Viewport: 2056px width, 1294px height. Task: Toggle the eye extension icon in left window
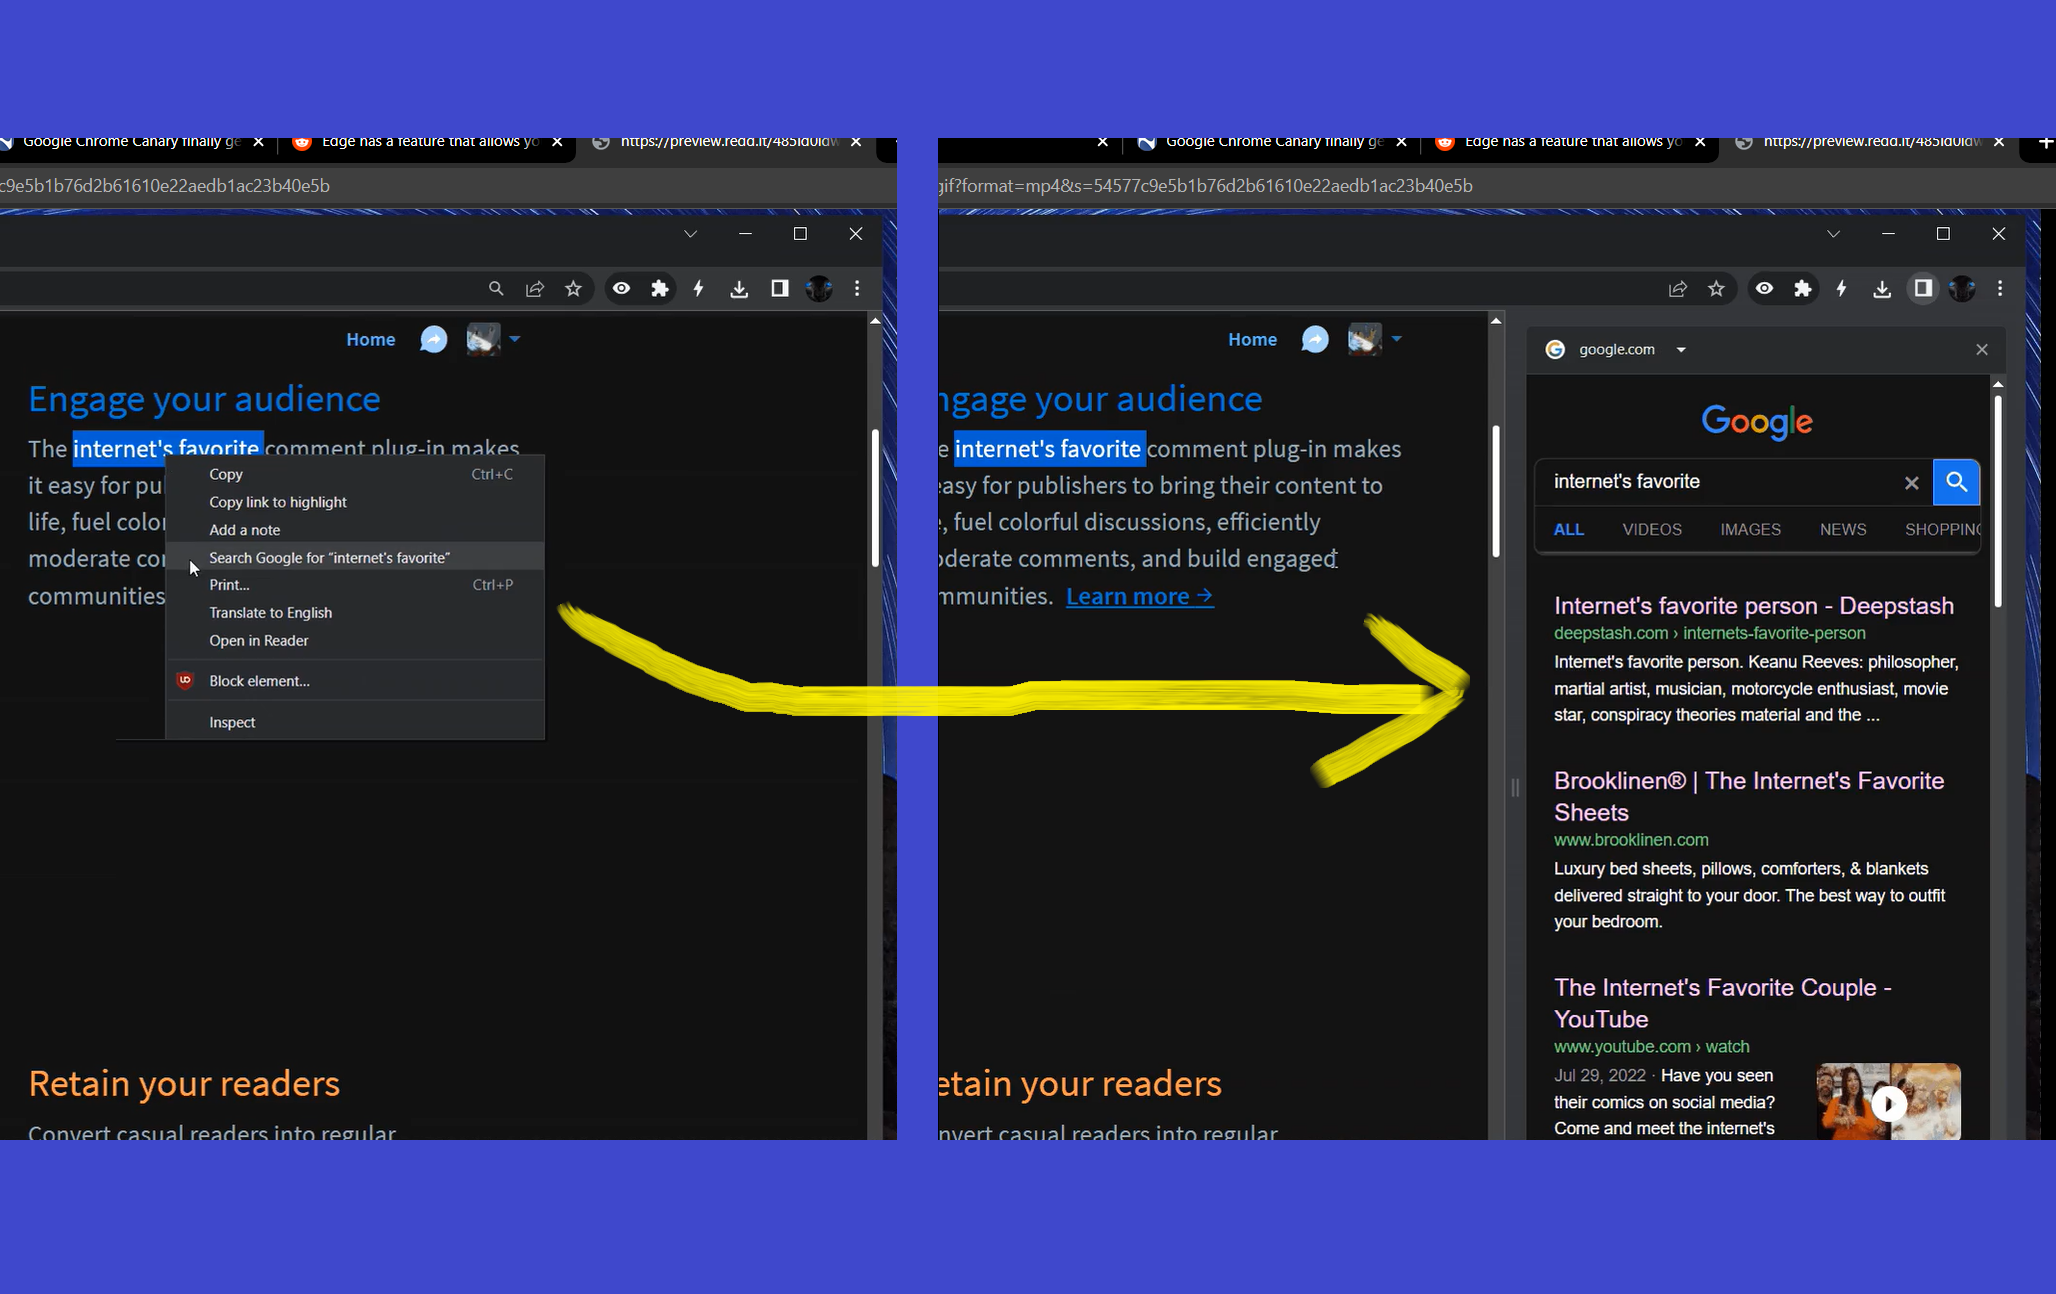click(x=621, y=289)
